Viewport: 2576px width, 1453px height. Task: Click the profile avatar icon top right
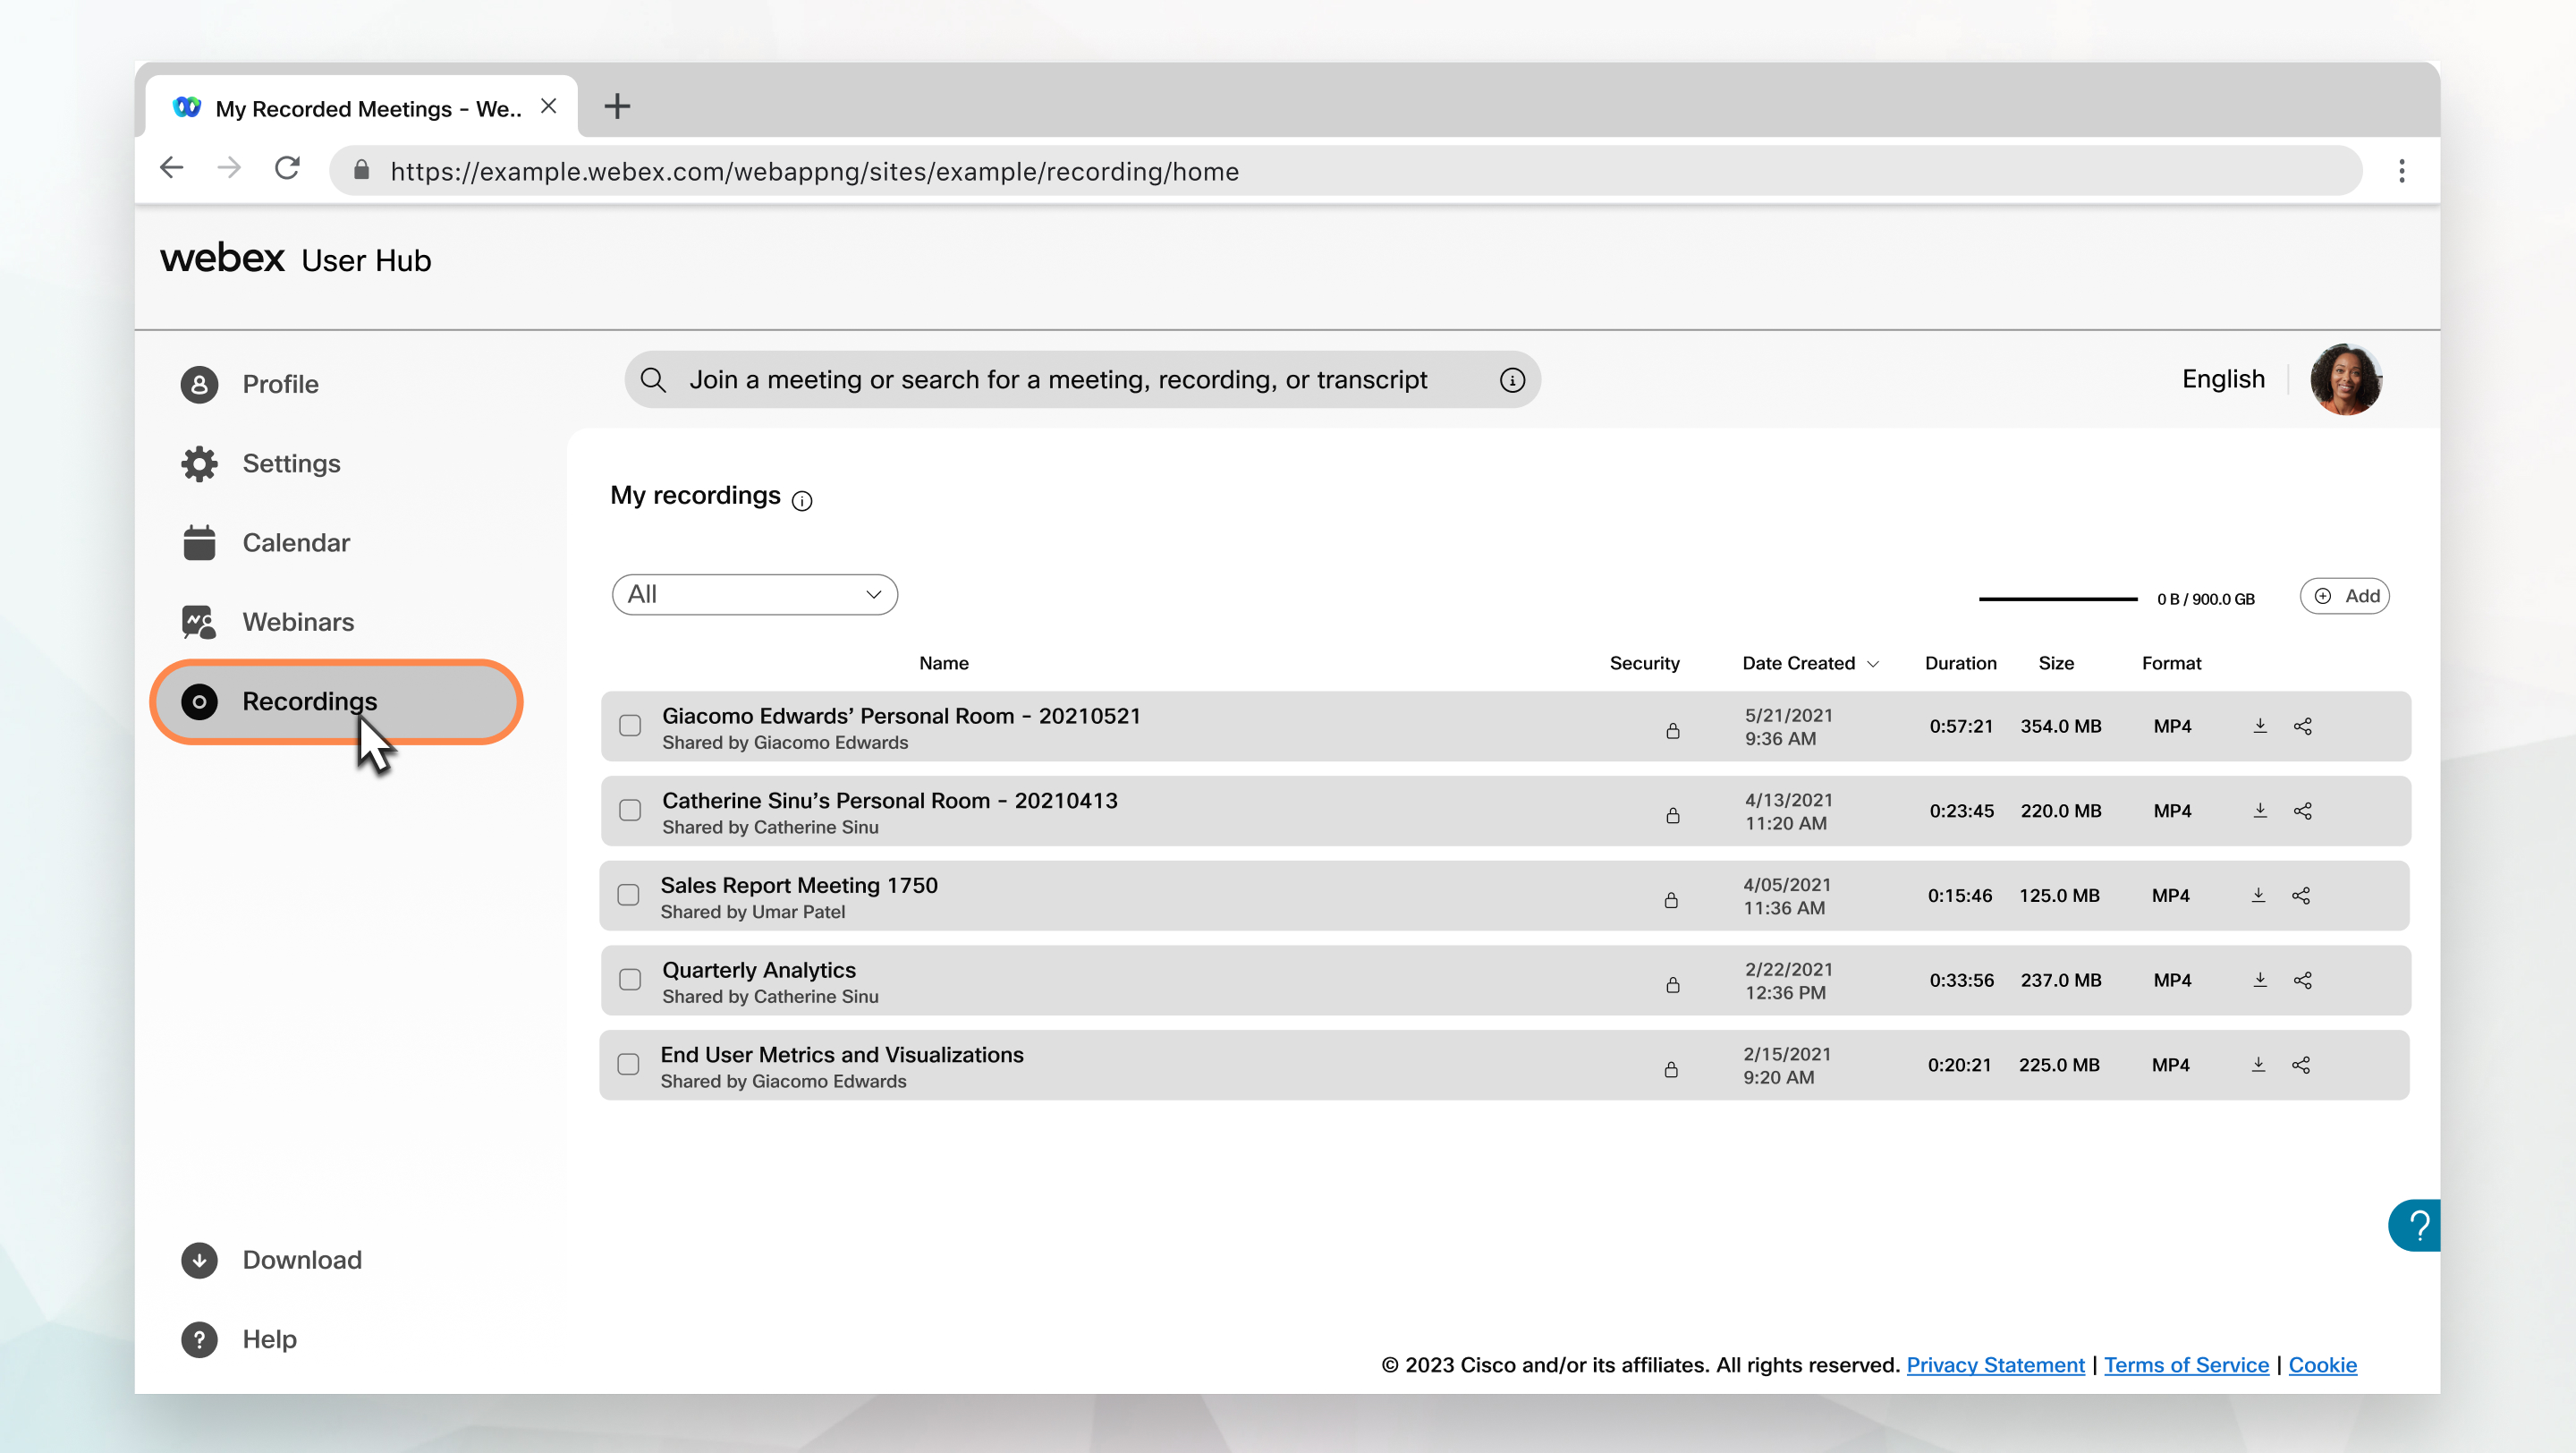tap(2346, 378)
